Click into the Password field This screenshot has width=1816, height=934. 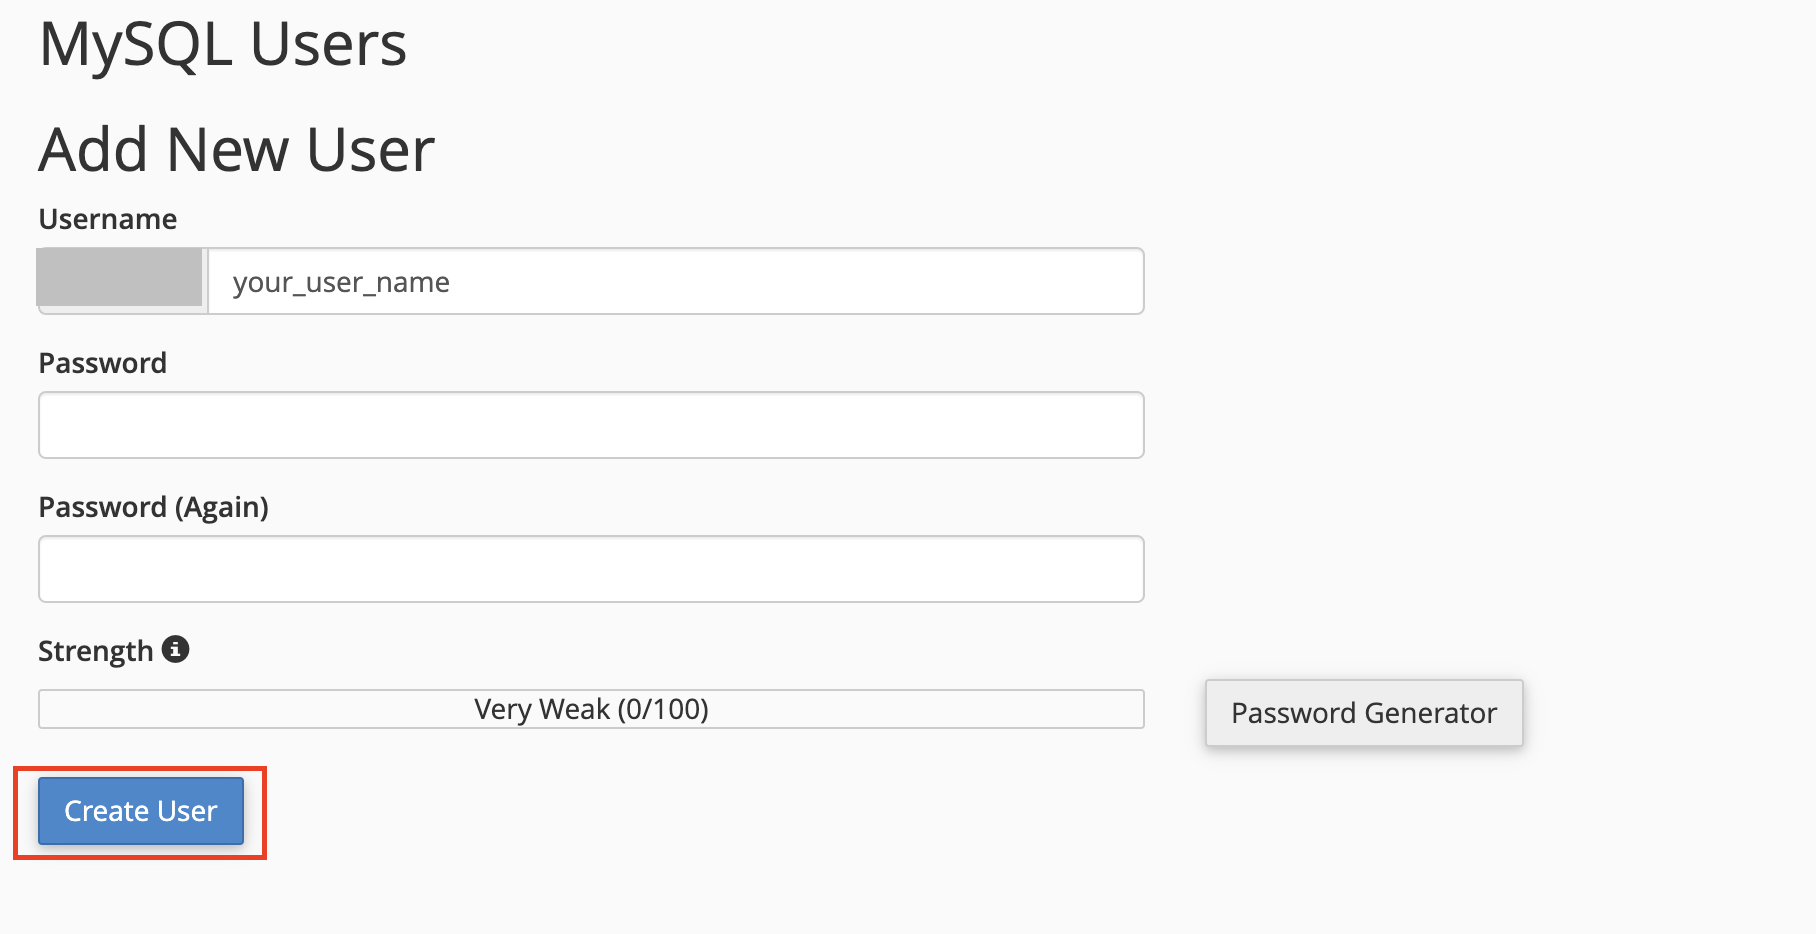[591, 425]
